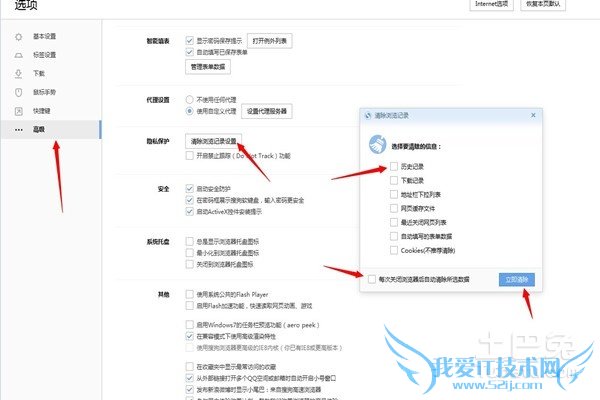Check the Cookies(不推荐清除) box

(x=394, y=250)
